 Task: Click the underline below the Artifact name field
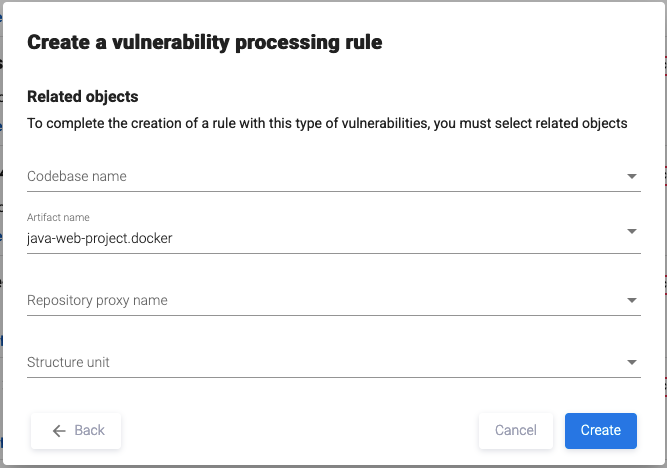click(x=333, y=253)
